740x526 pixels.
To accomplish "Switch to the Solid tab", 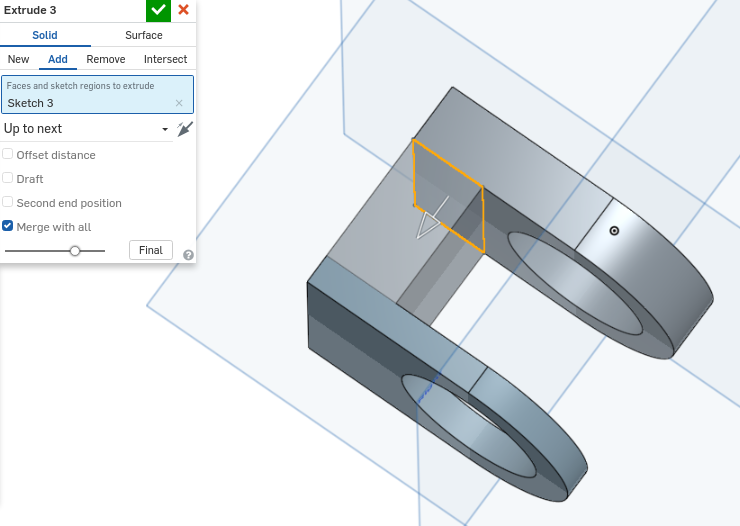I will [45, 35].
